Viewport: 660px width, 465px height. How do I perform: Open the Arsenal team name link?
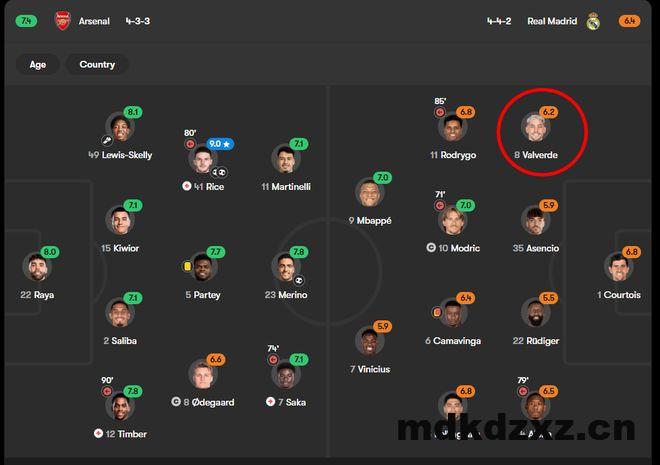94,21
